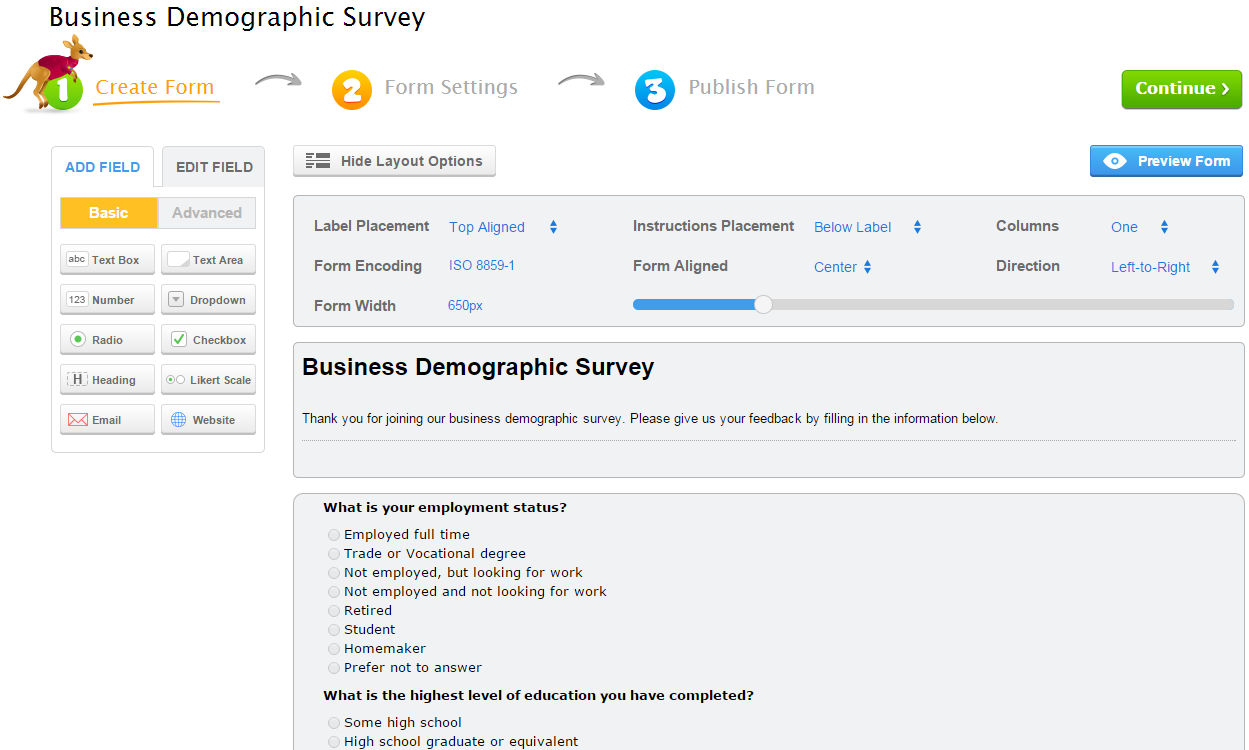The height and width of the screenshot is (750, 1249).
Task: Select the 'Employed full time' radio option
Action: (334, 535)
